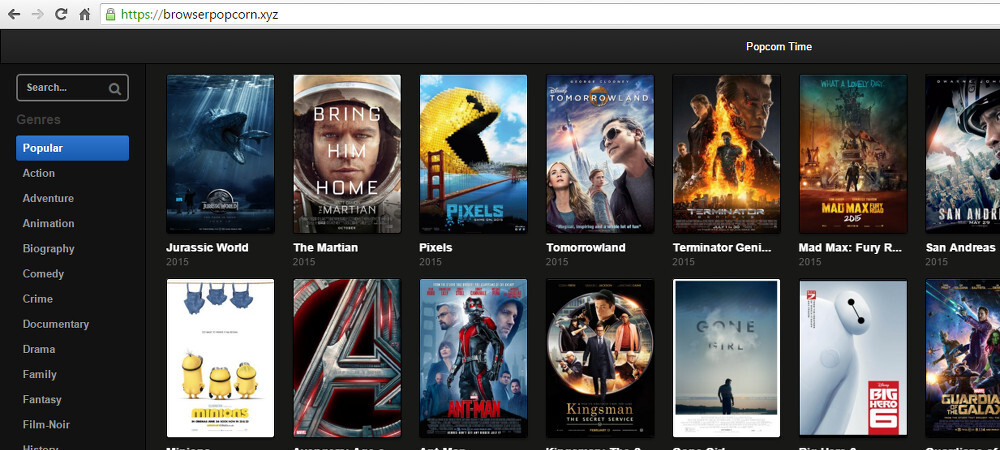Click the Mad Max: Fury R... title
1000x450 pixels.
850,247
